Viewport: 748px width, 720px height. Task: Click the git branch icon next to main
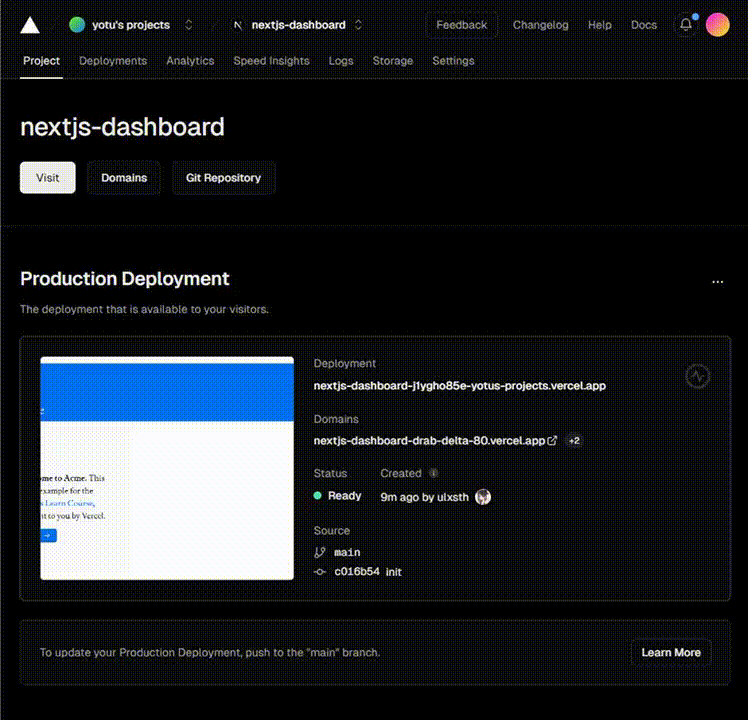320,552
